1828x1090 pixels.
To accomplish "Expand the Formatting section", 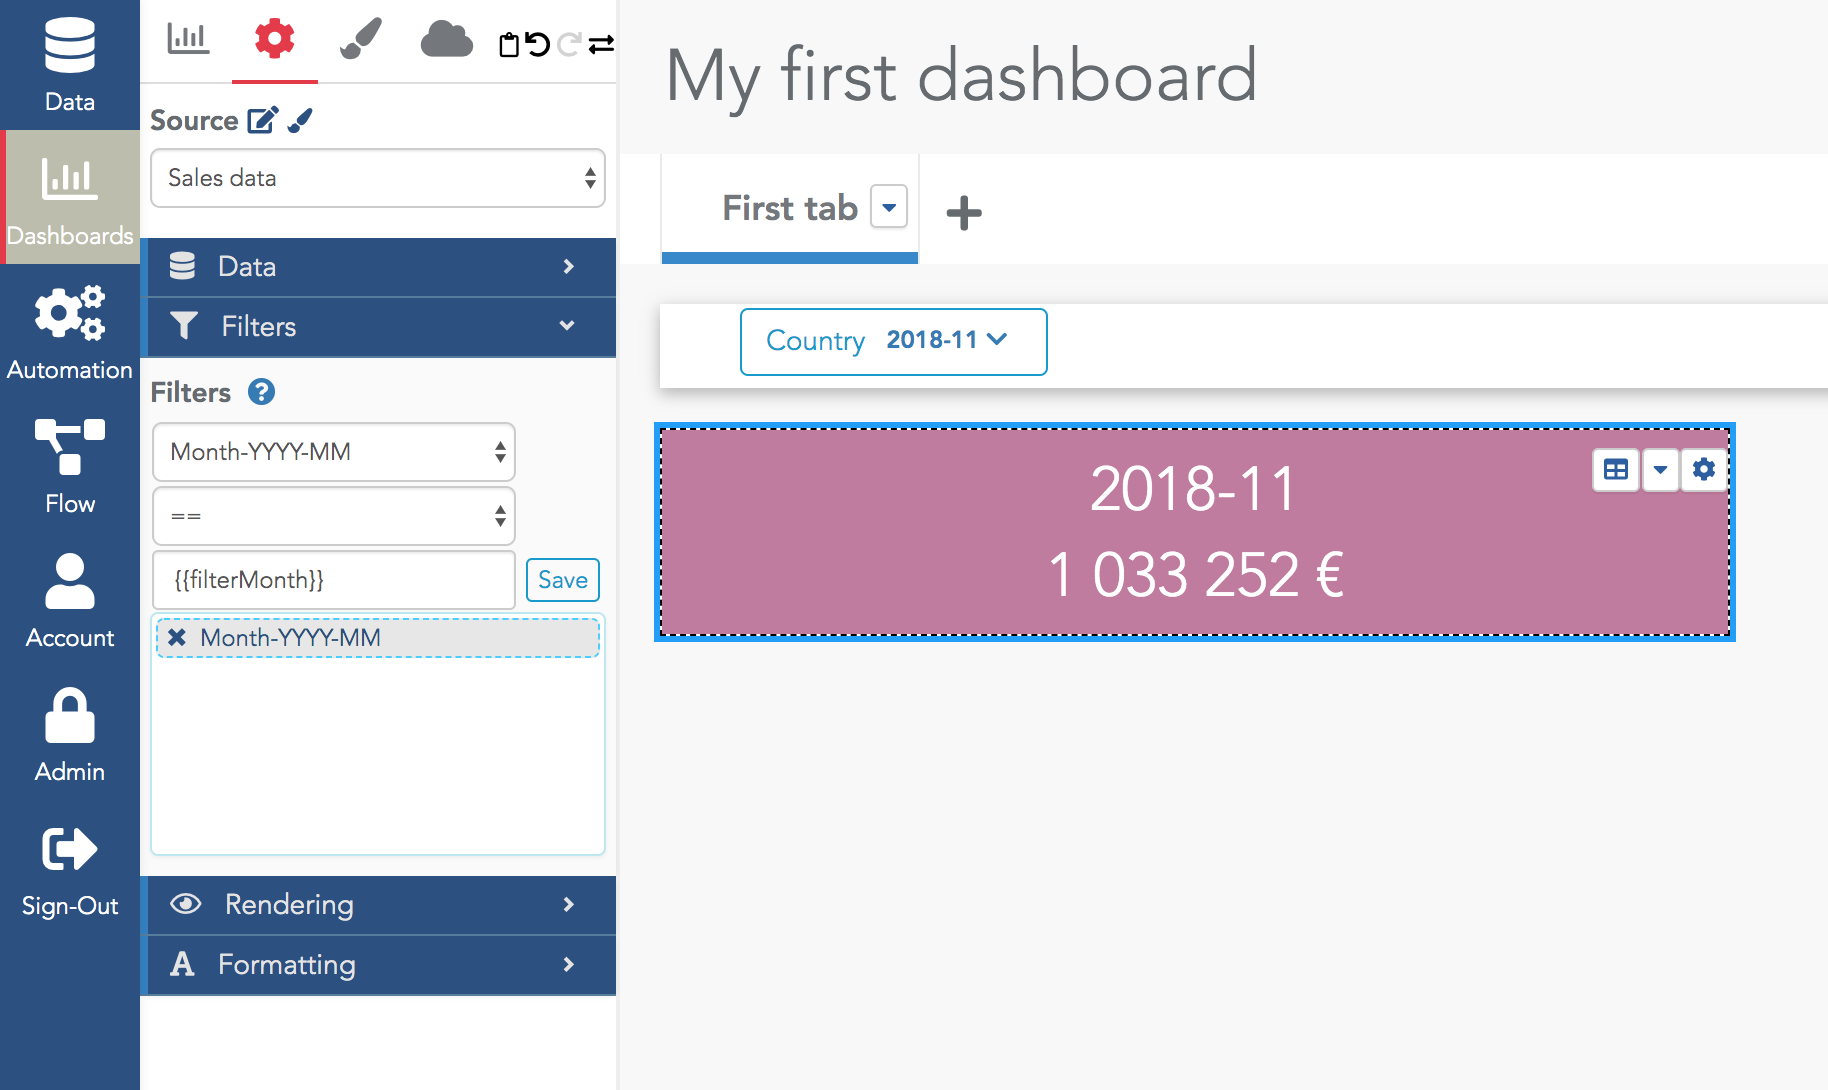I will (378, 965).
